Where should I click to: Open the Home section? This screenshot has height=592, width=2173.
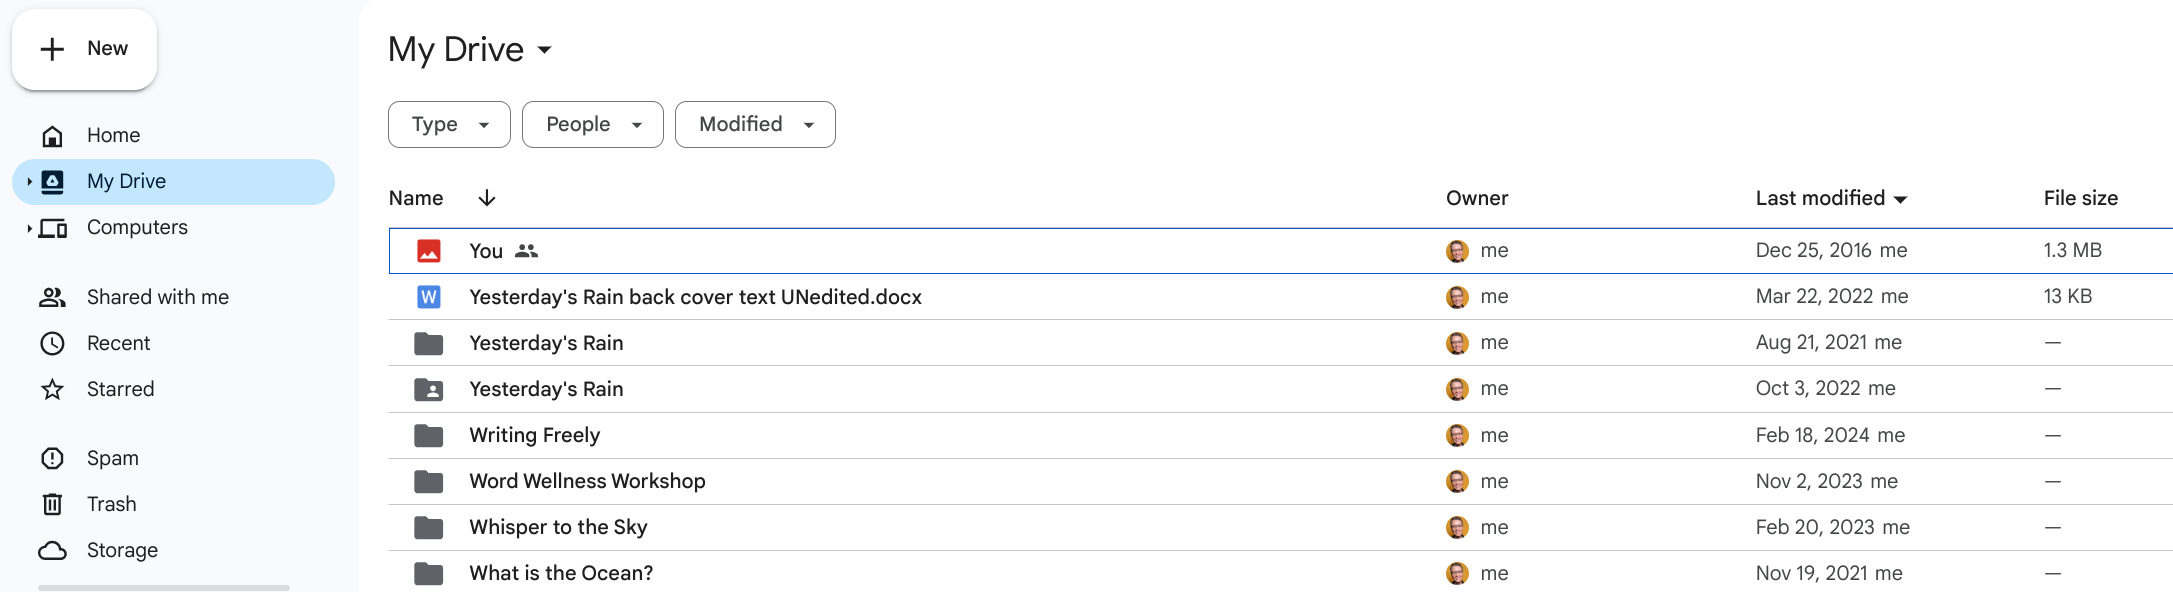click(x=113, y=135)
